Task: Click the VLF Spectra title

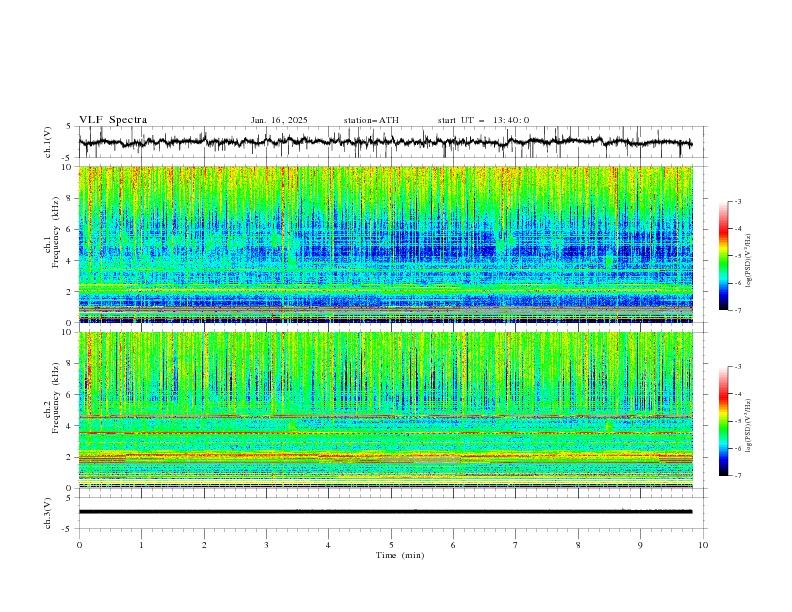Action: [113, 120]
